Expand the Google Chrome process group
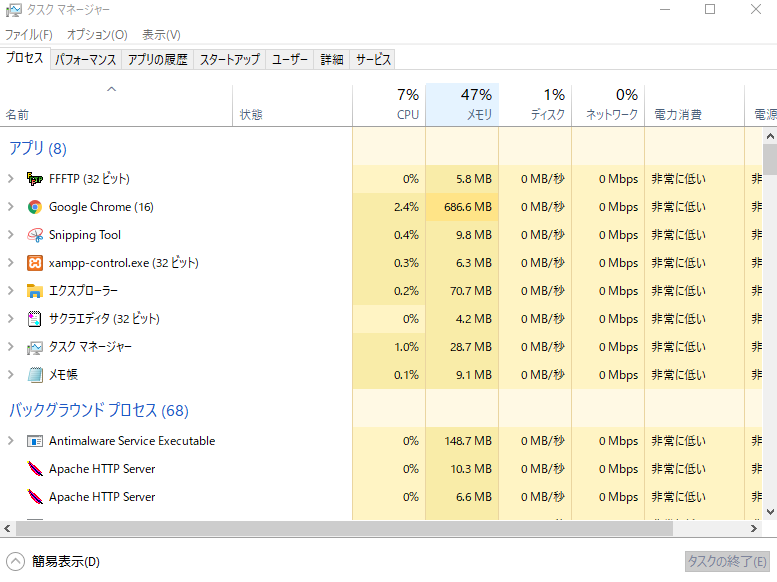777x582 pixels. pyautogui.click(x=11, y=207)
